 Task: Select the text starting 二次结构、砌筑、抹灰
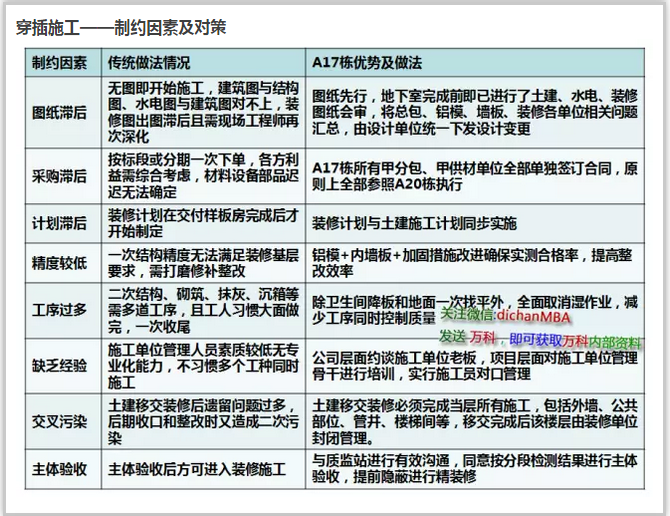(203, 311)
